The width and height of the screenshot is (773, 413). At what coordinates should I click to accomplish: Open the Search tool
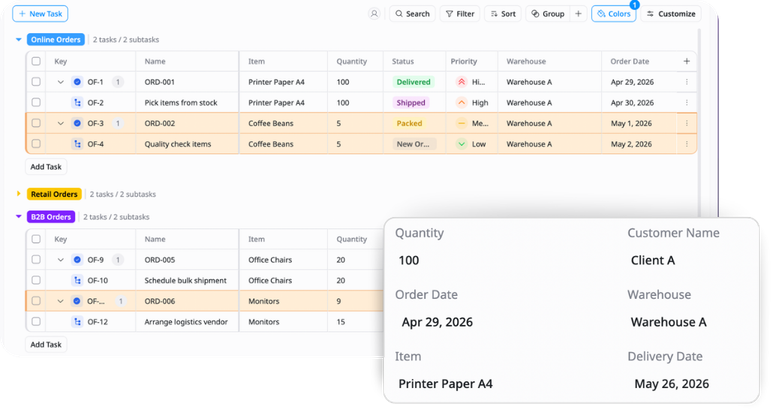(413, 14)
